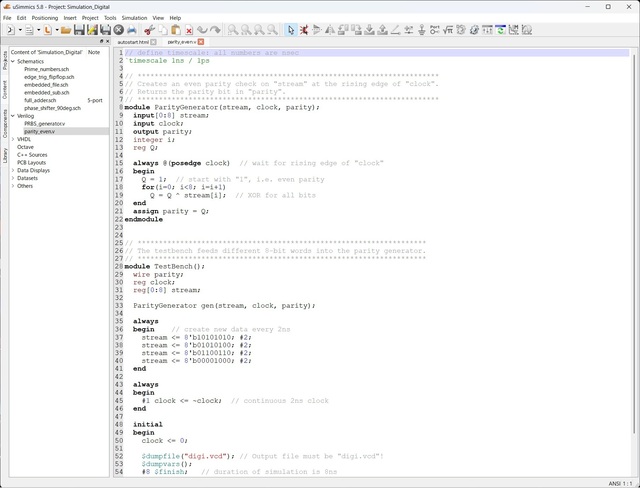
Task: Select full_adder.sch in Schematics list
Action: 40,100
